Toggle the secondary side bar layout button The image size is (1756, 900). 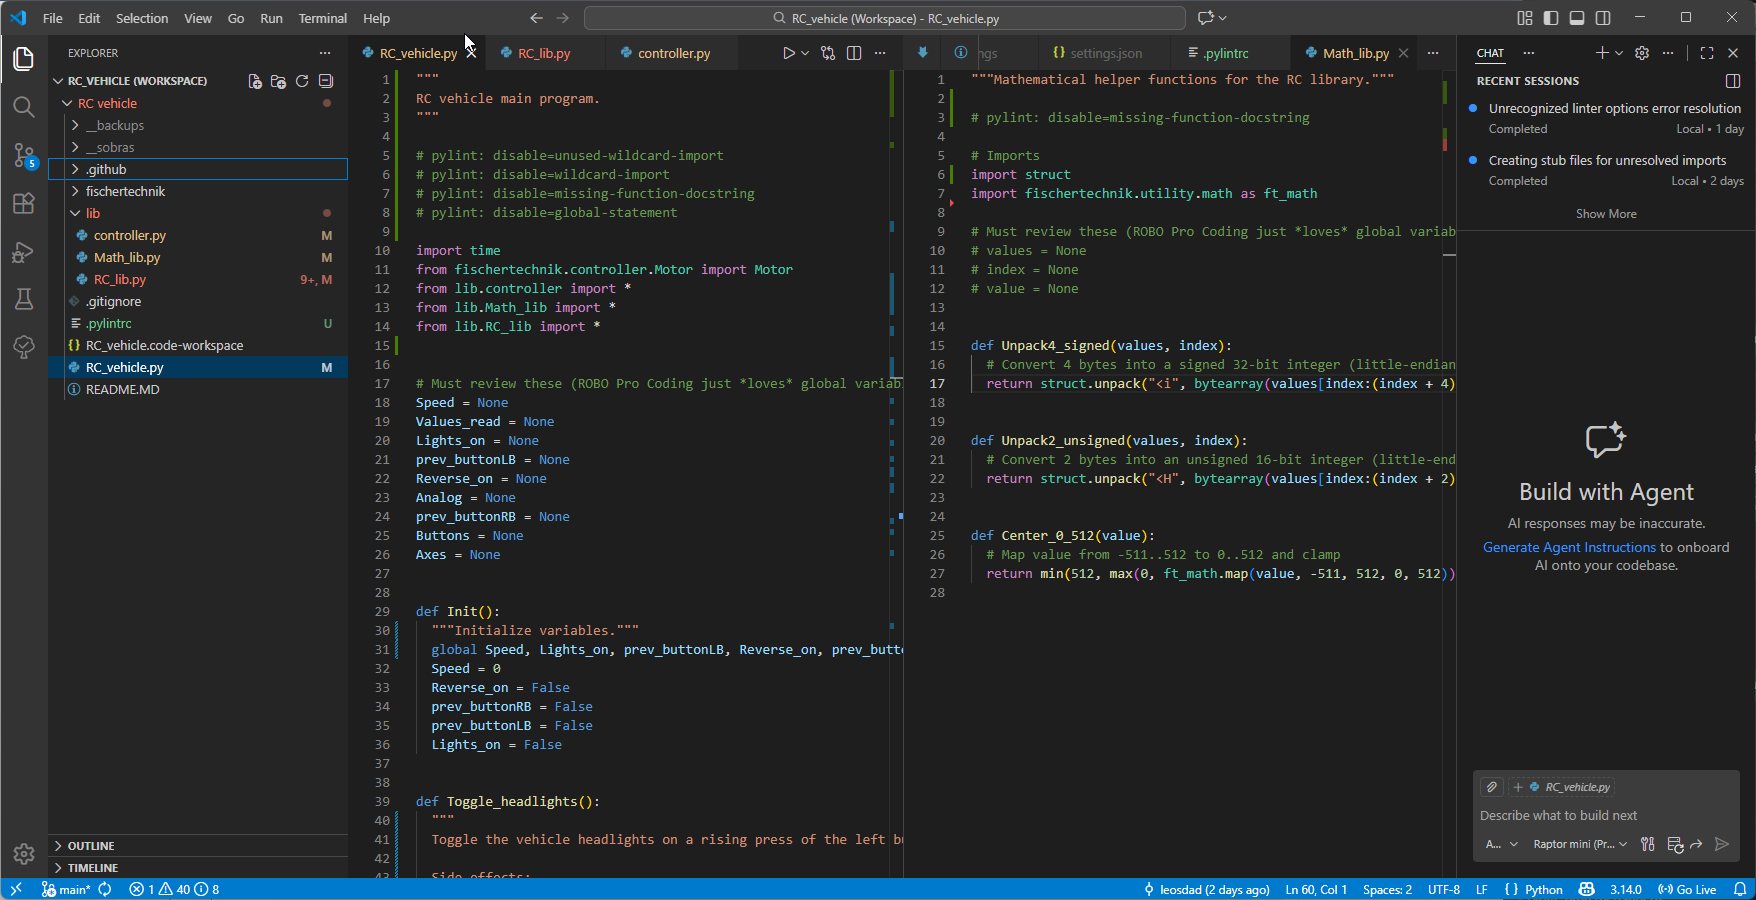[x=1603, y=18]
